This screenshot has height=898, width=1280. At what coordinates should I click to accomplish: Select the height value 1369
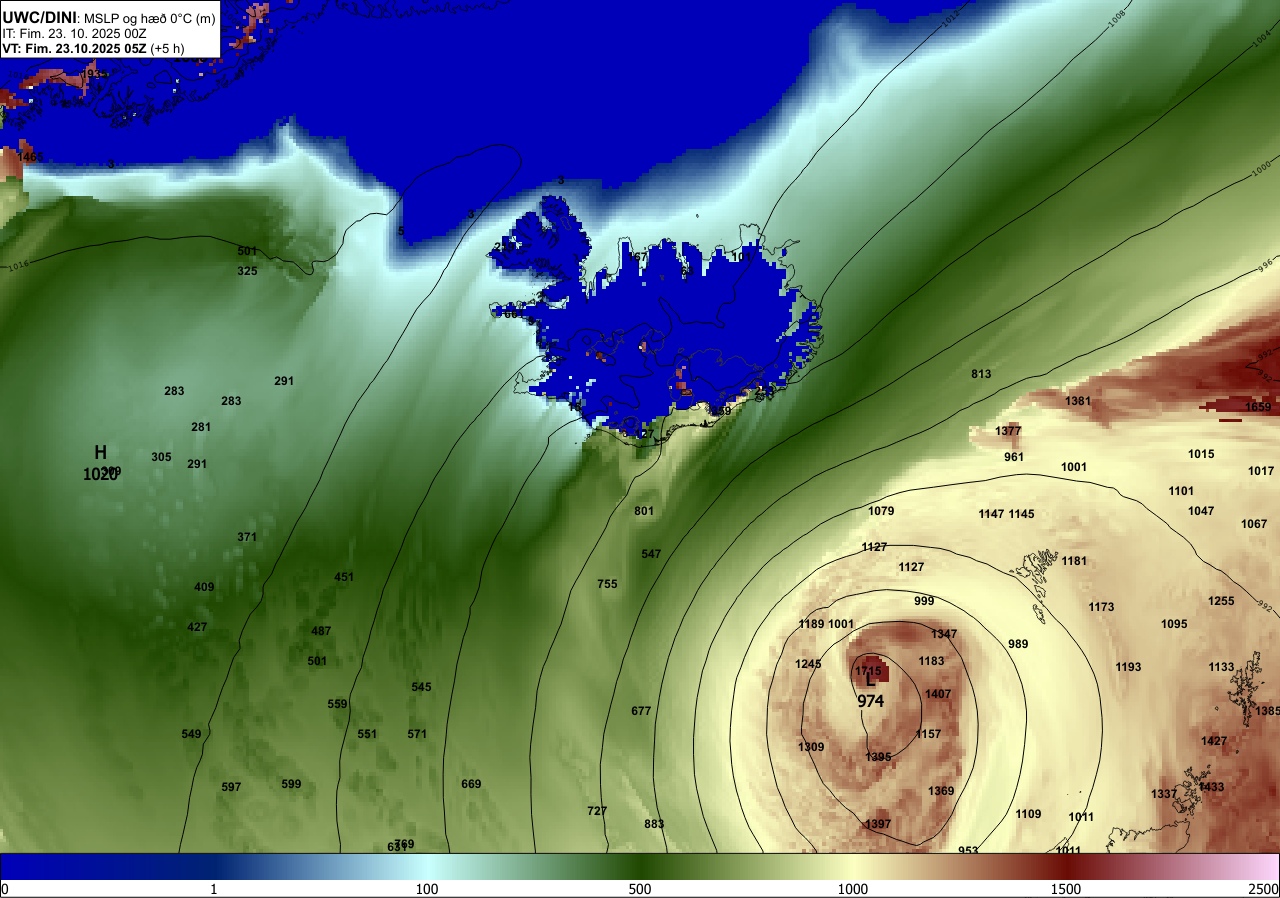[x=941, y=791]
